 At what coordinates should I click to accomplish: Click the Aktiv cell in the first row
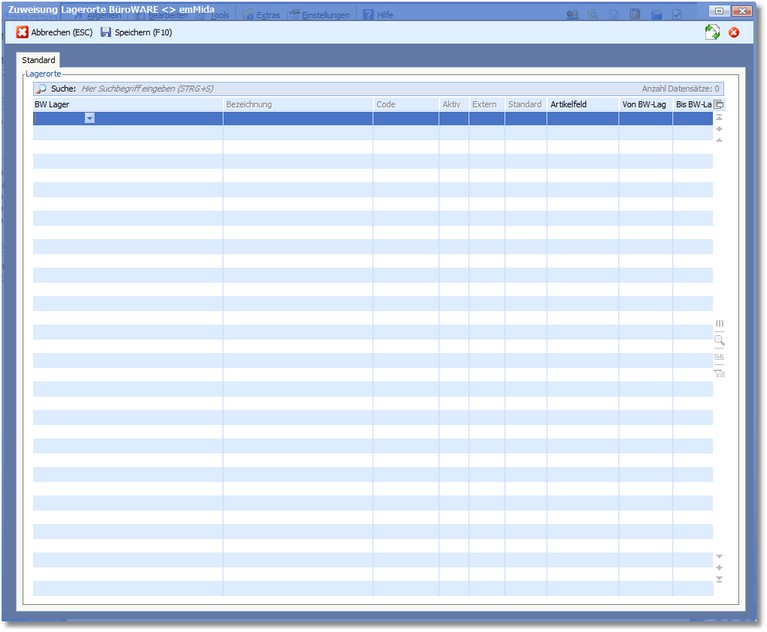453,118
